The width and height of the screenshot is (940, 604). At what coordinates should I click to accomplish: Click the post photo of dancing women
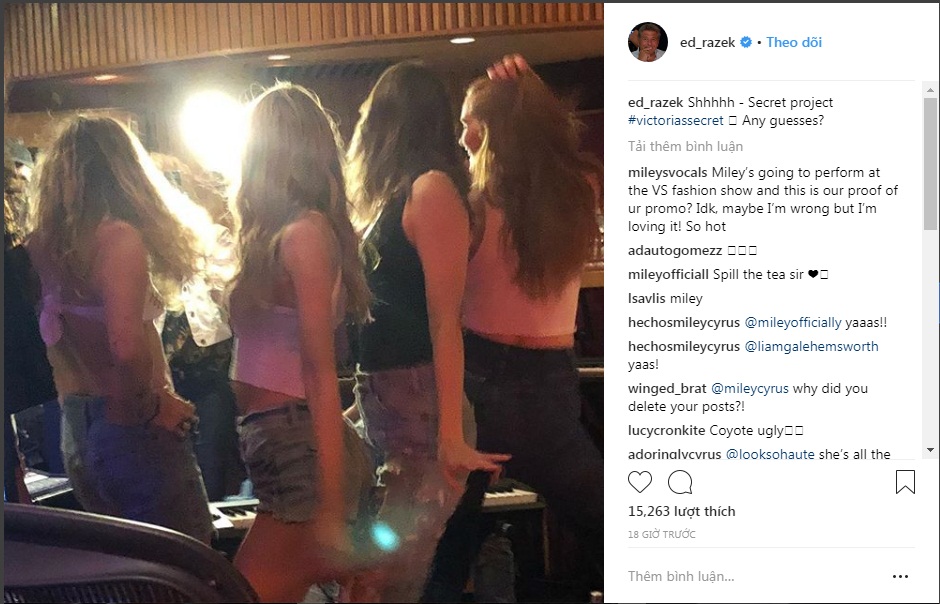[x=302, y=302]
